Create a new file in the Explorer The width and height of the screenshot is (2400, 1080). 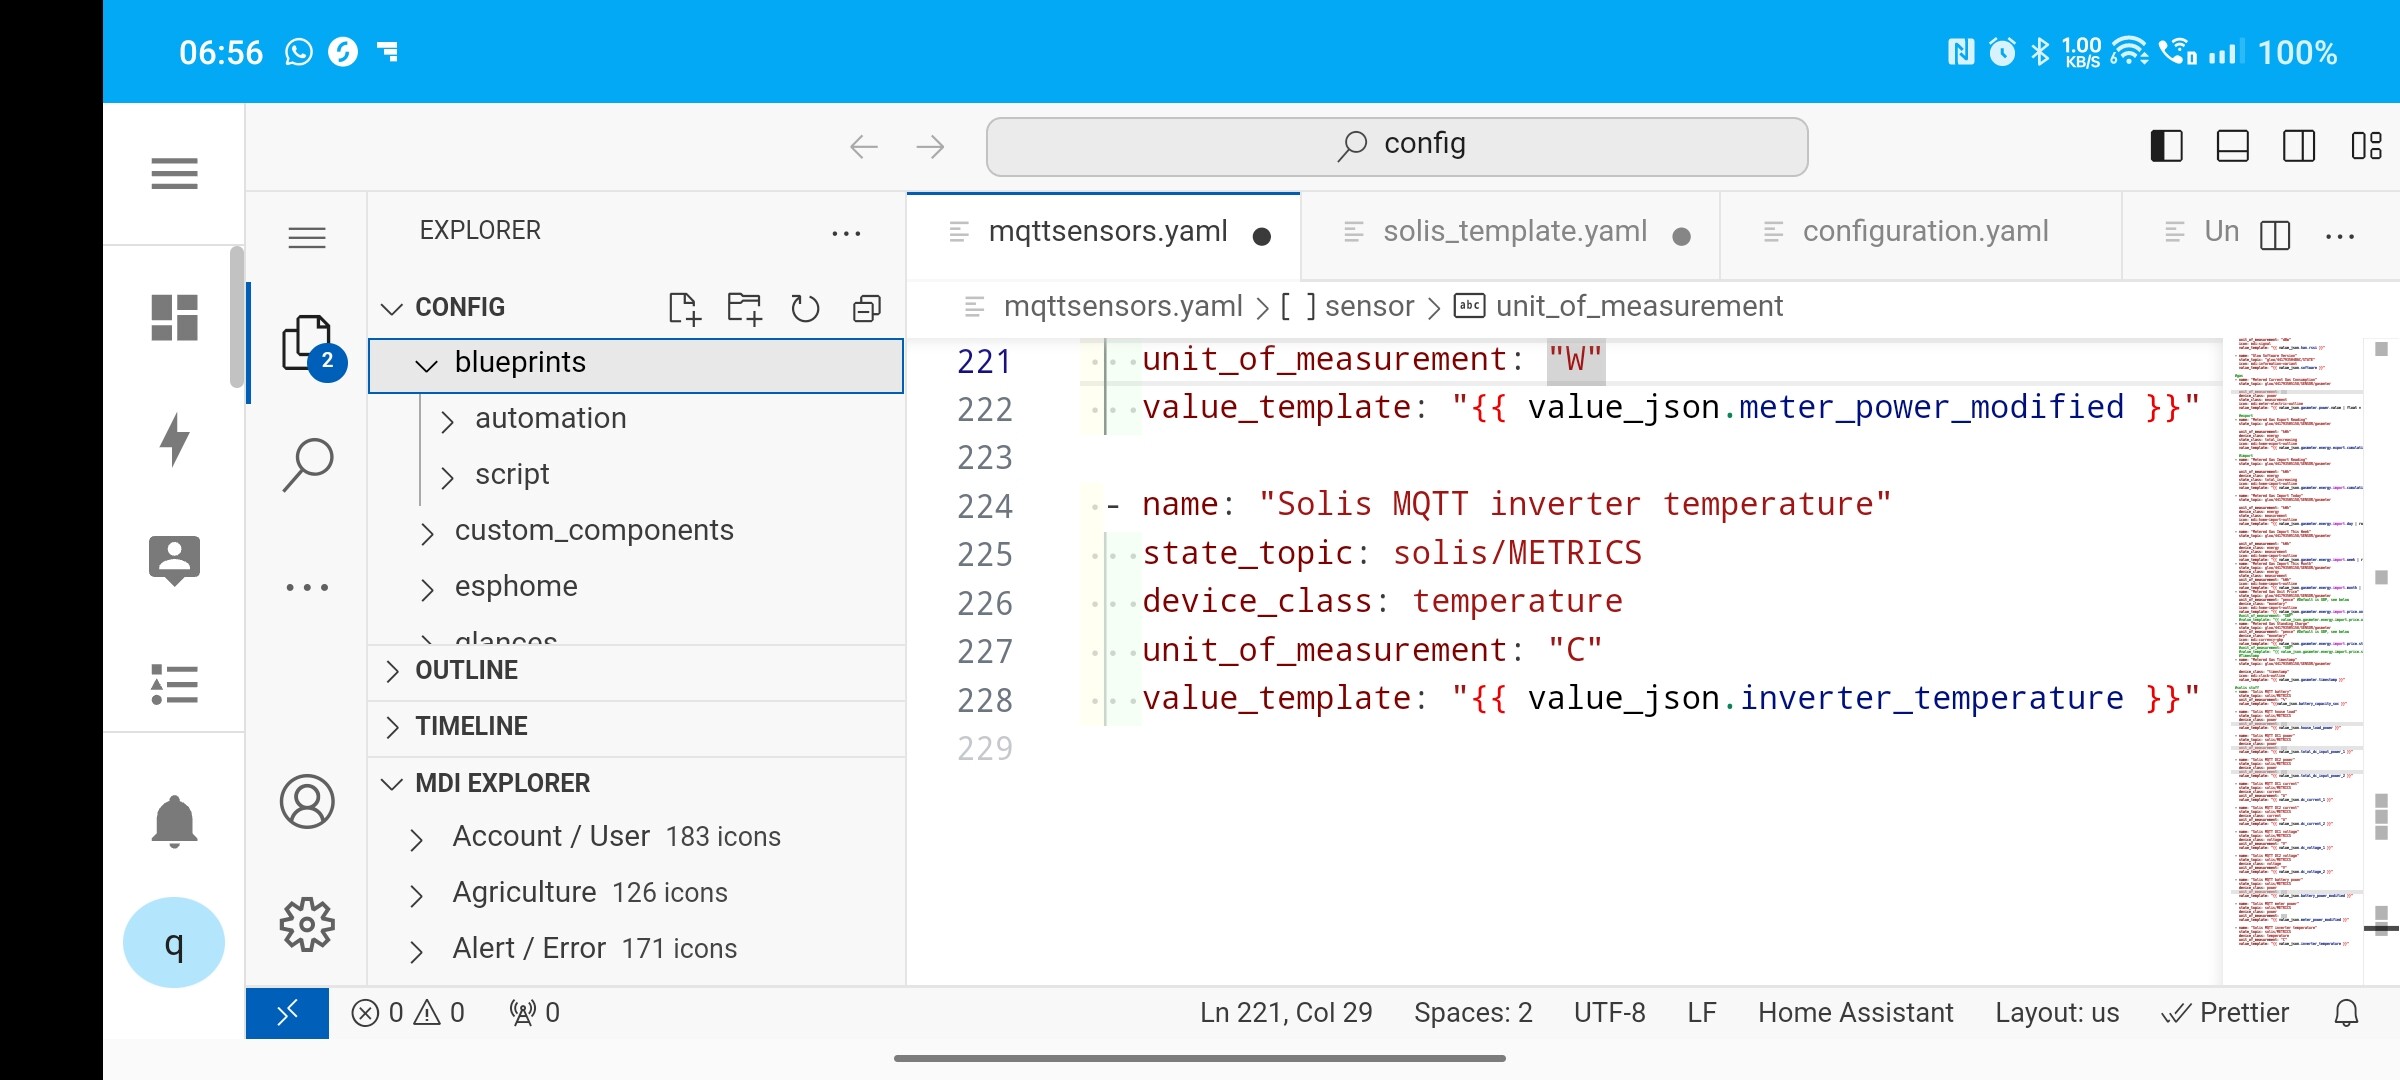[684, 307]
